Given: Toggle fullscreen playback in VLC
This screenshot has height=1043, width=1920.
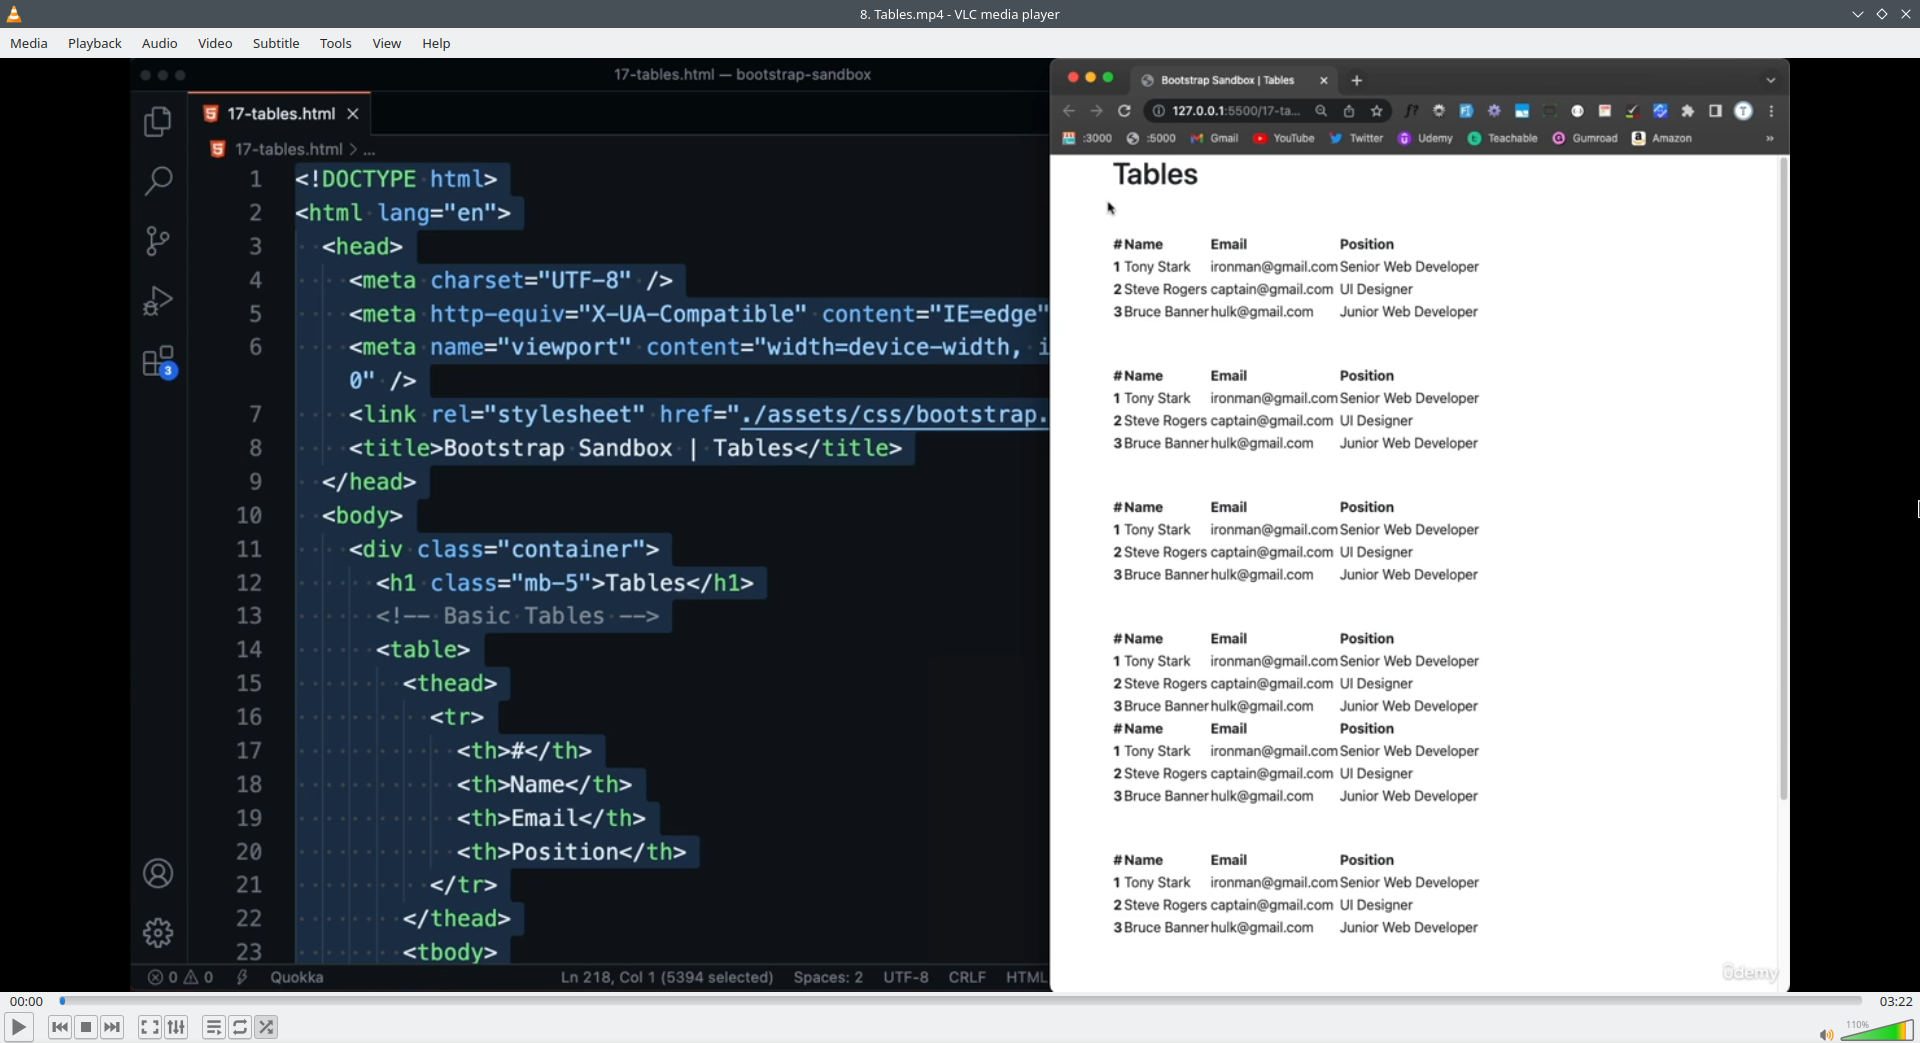Looking at the screenshot, I should coord(149,1027).
